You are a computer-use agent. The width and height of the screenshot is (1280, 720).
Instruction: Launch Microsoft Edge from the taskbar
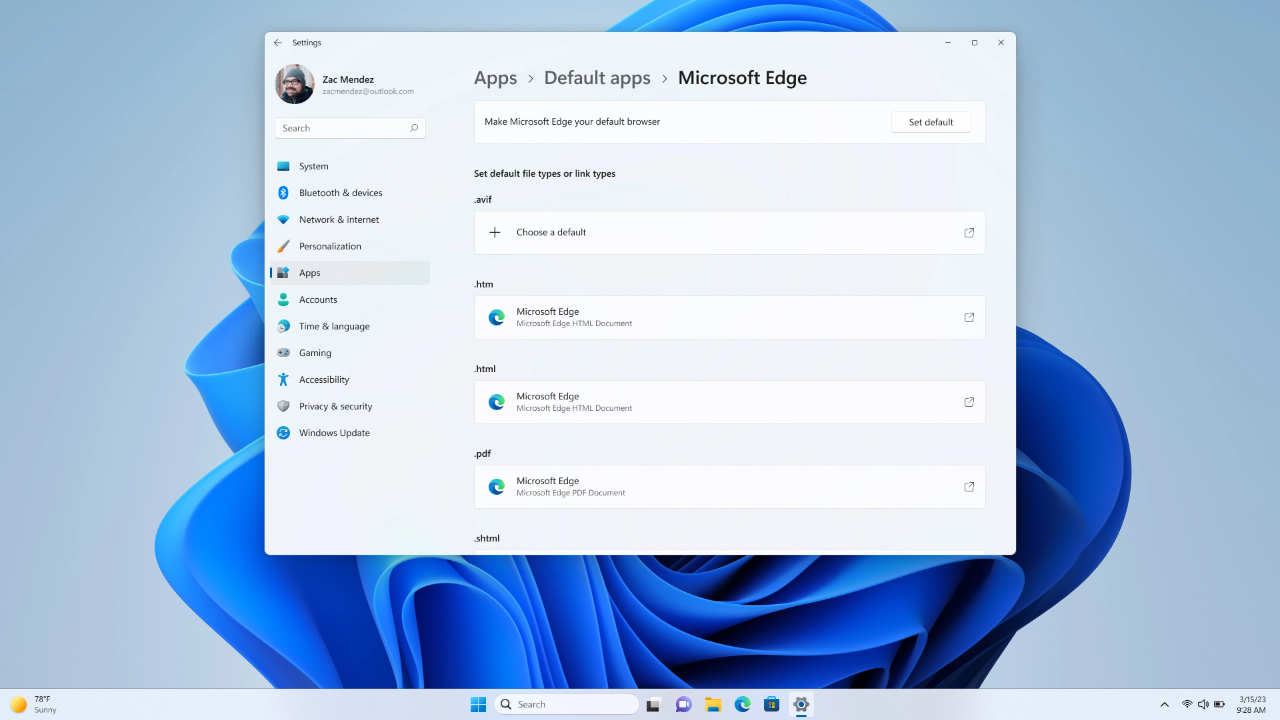click(742, 704)
